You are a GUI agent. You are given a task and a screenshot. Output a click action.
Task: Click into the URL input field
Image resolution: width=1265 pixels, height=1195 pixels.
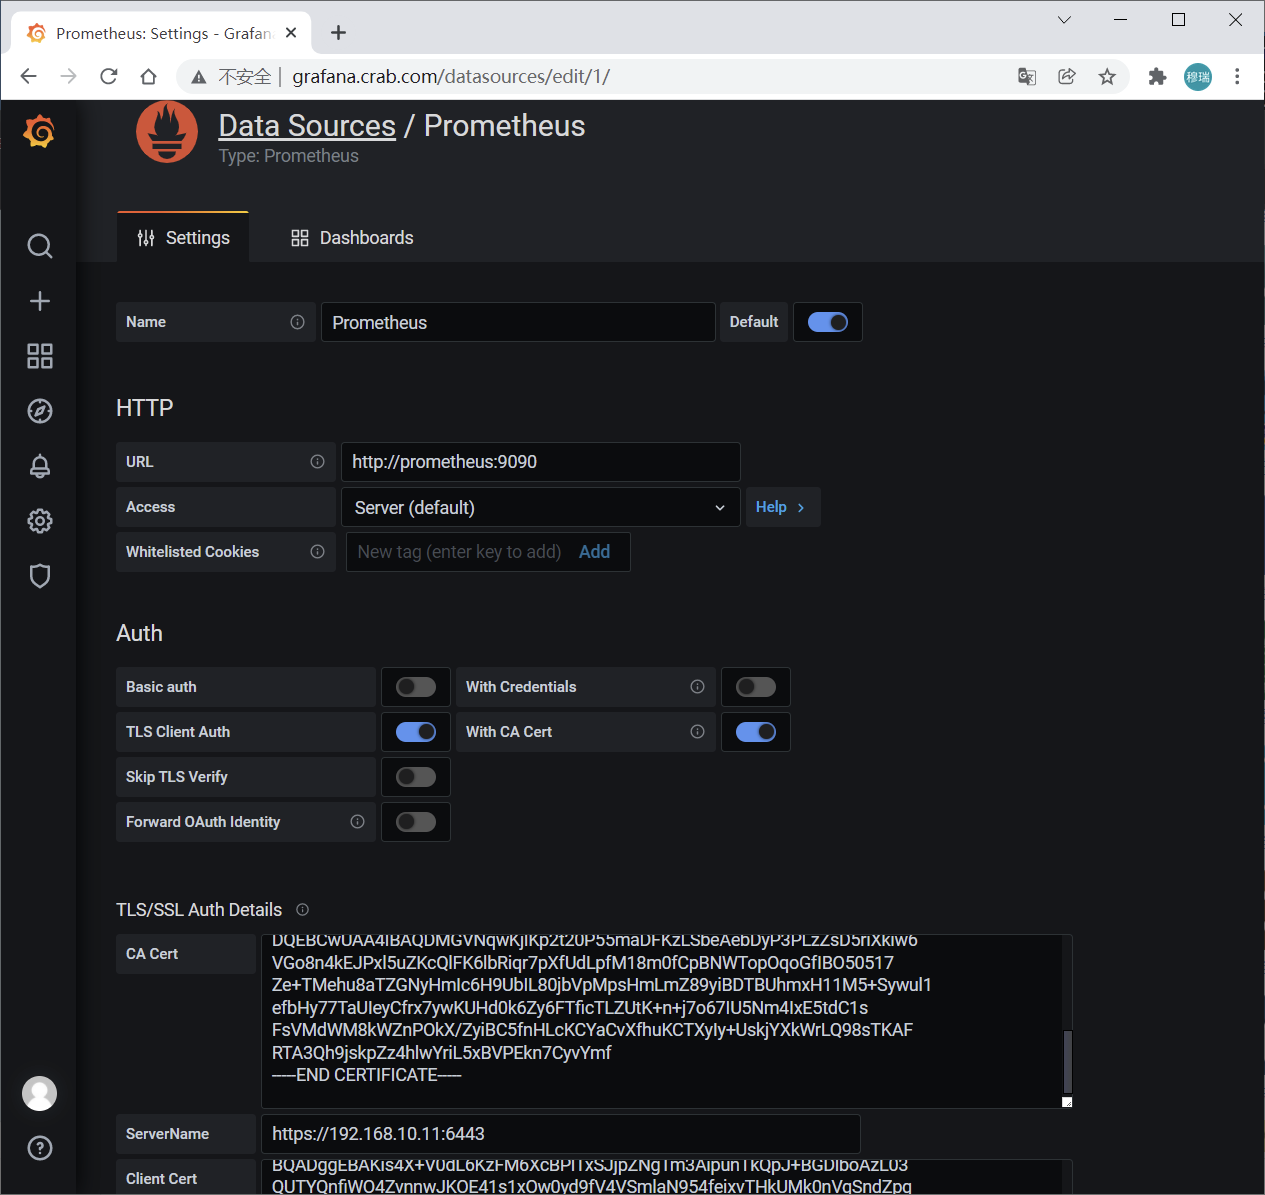[541, 462]
